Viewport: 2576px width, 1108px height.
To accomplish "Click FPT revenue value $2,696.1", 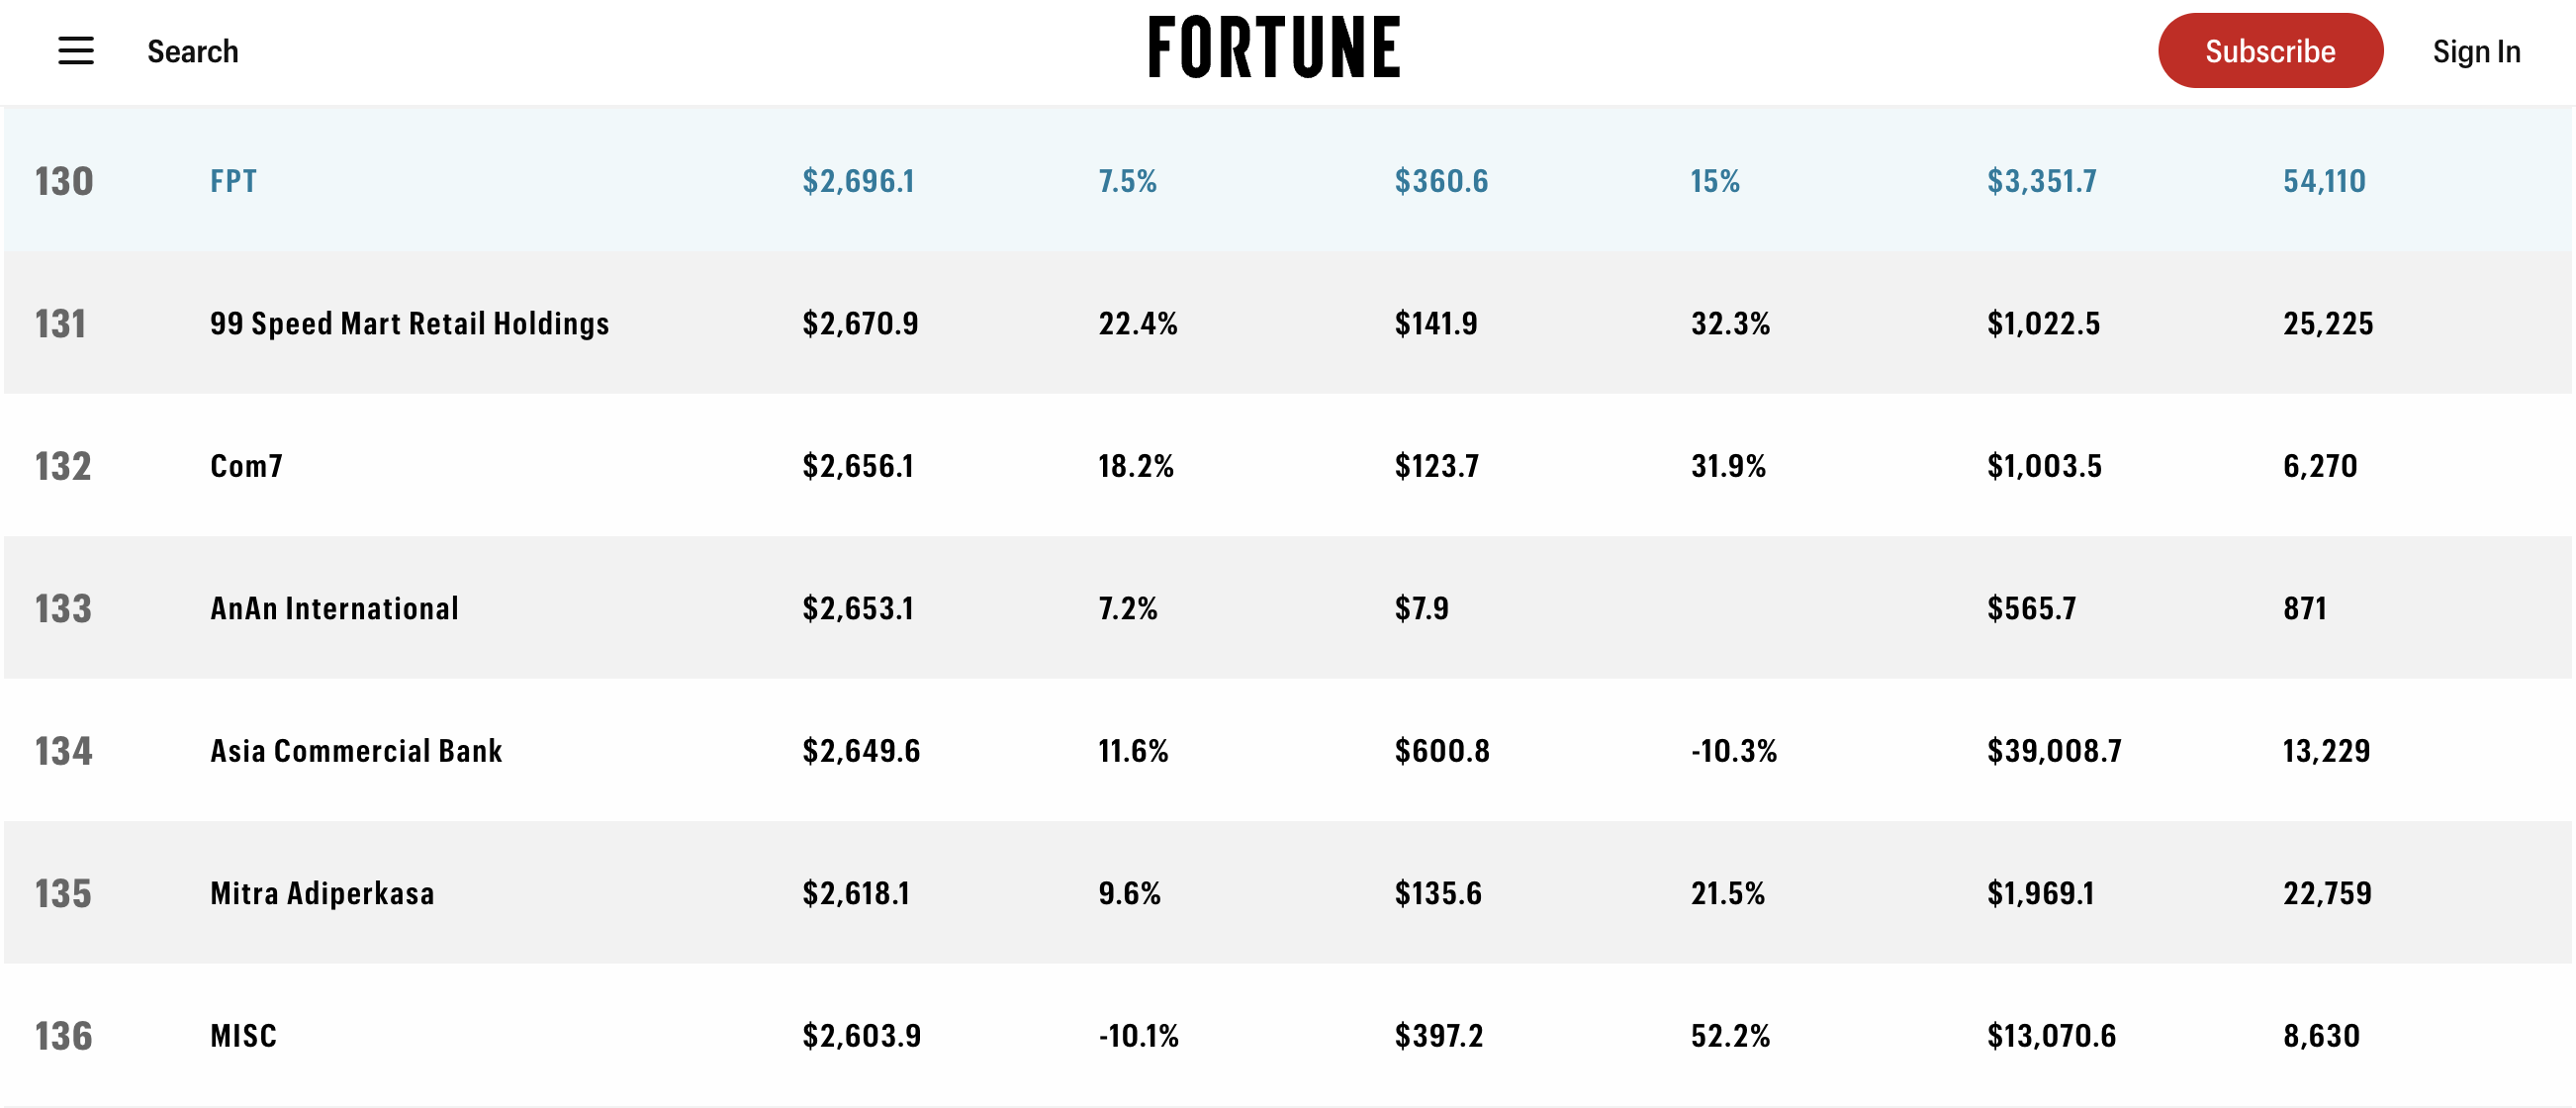I will (858, 181).
